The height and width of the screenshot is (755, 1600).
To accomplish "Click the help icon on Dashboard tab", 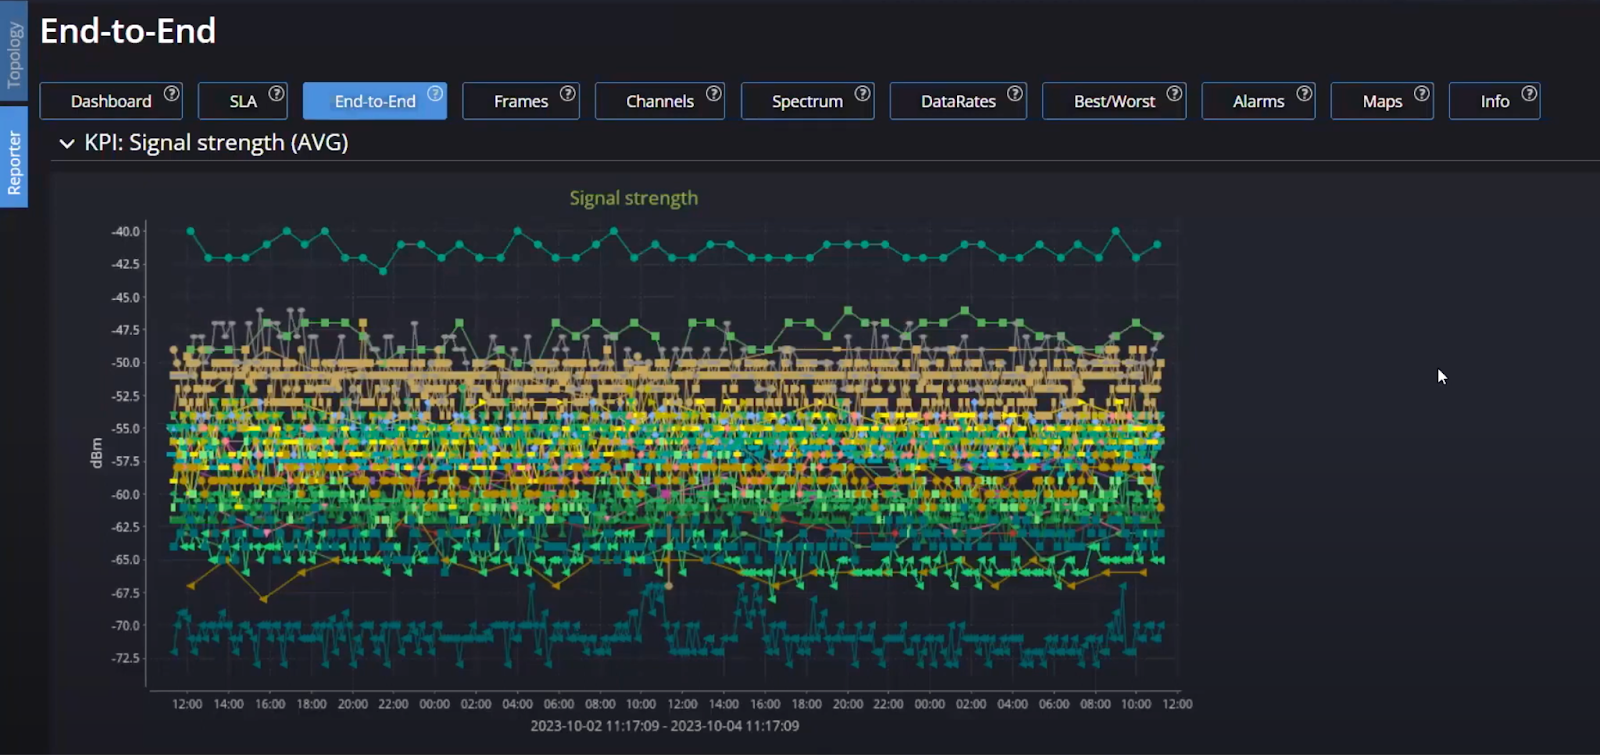I will point(172,93).
